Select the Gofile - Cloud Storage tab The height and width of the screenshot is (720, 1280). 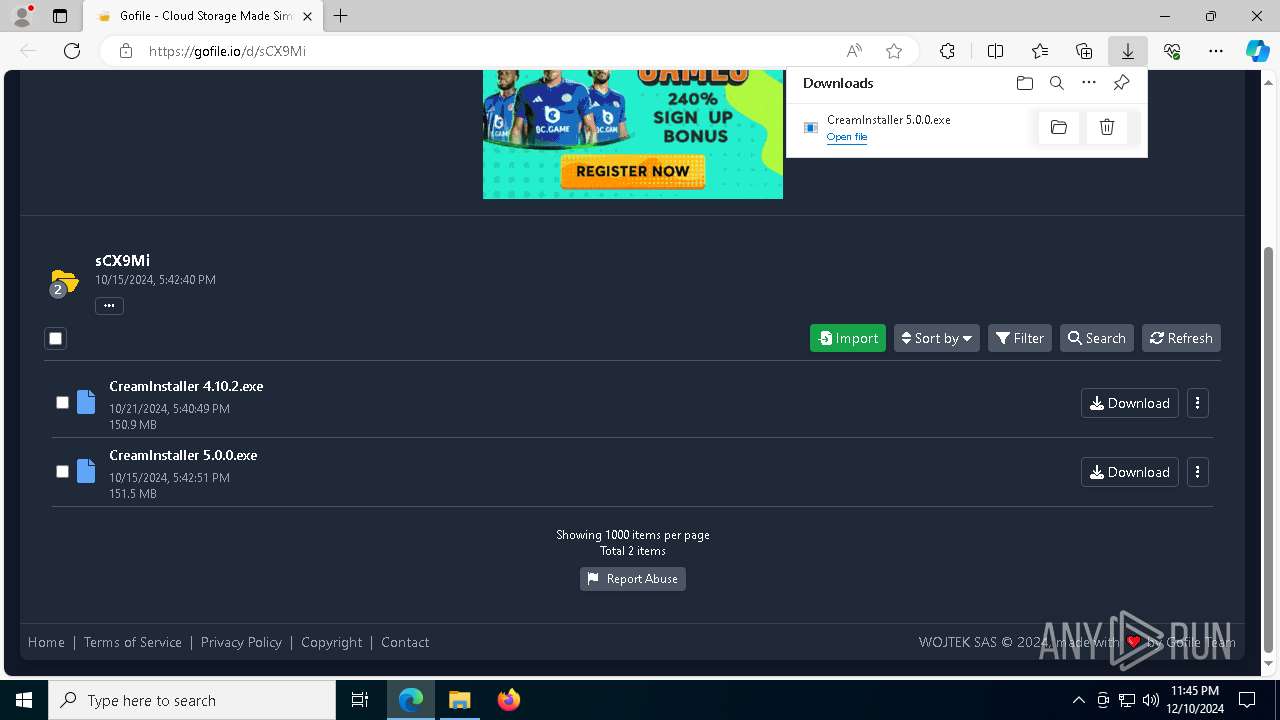203,16
